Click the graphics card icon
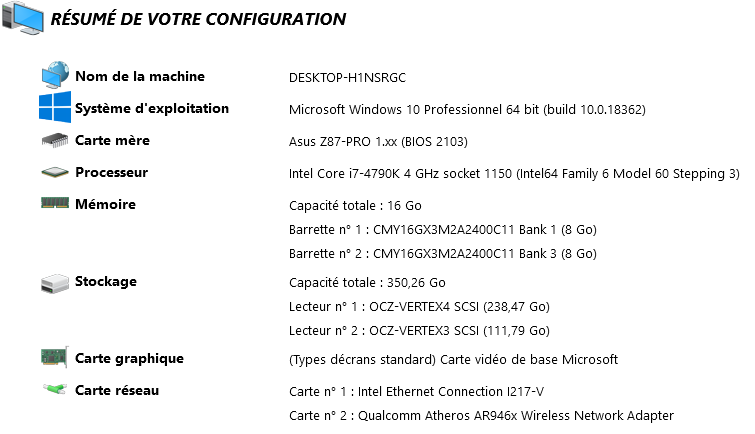 54,358
